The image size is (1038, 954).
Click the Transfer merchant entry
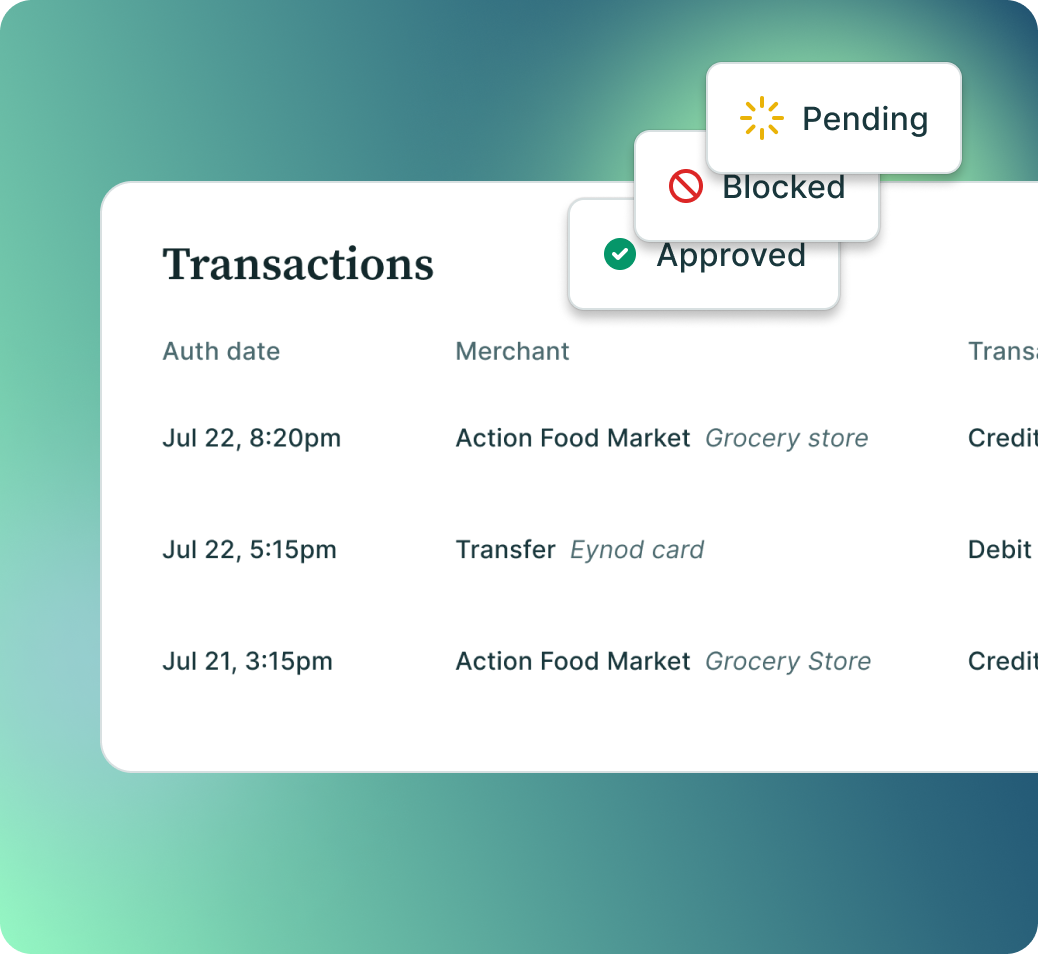coord(506,550)
